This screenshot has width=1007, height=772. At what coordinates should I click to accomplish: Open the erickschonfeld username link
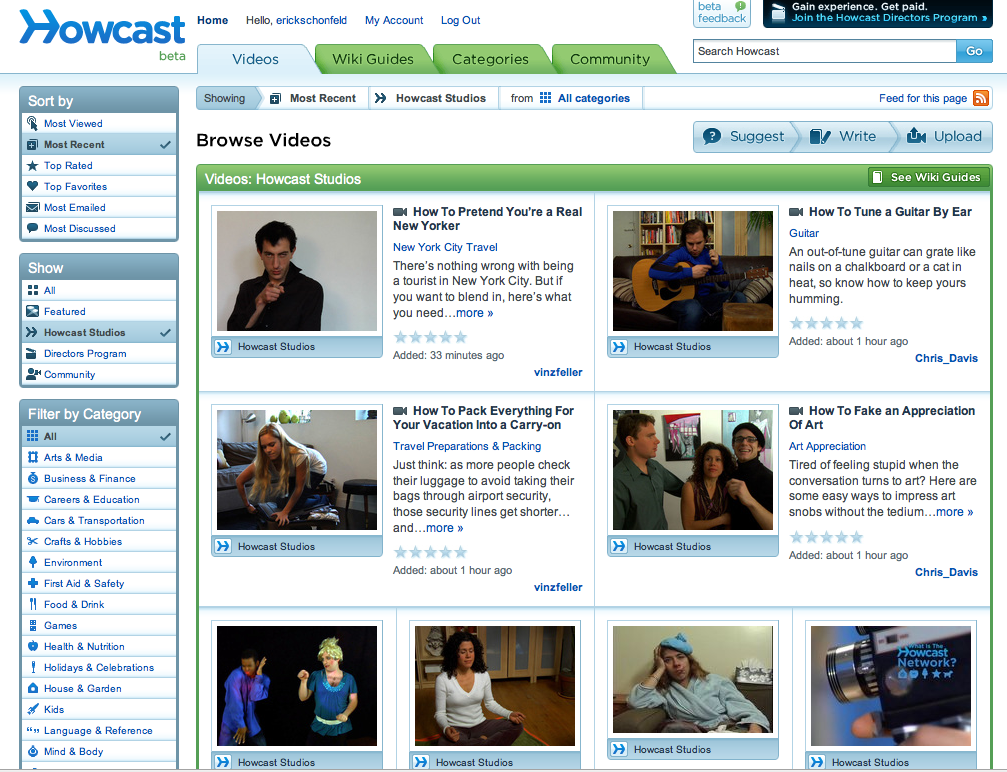click(x=311, y=20)
